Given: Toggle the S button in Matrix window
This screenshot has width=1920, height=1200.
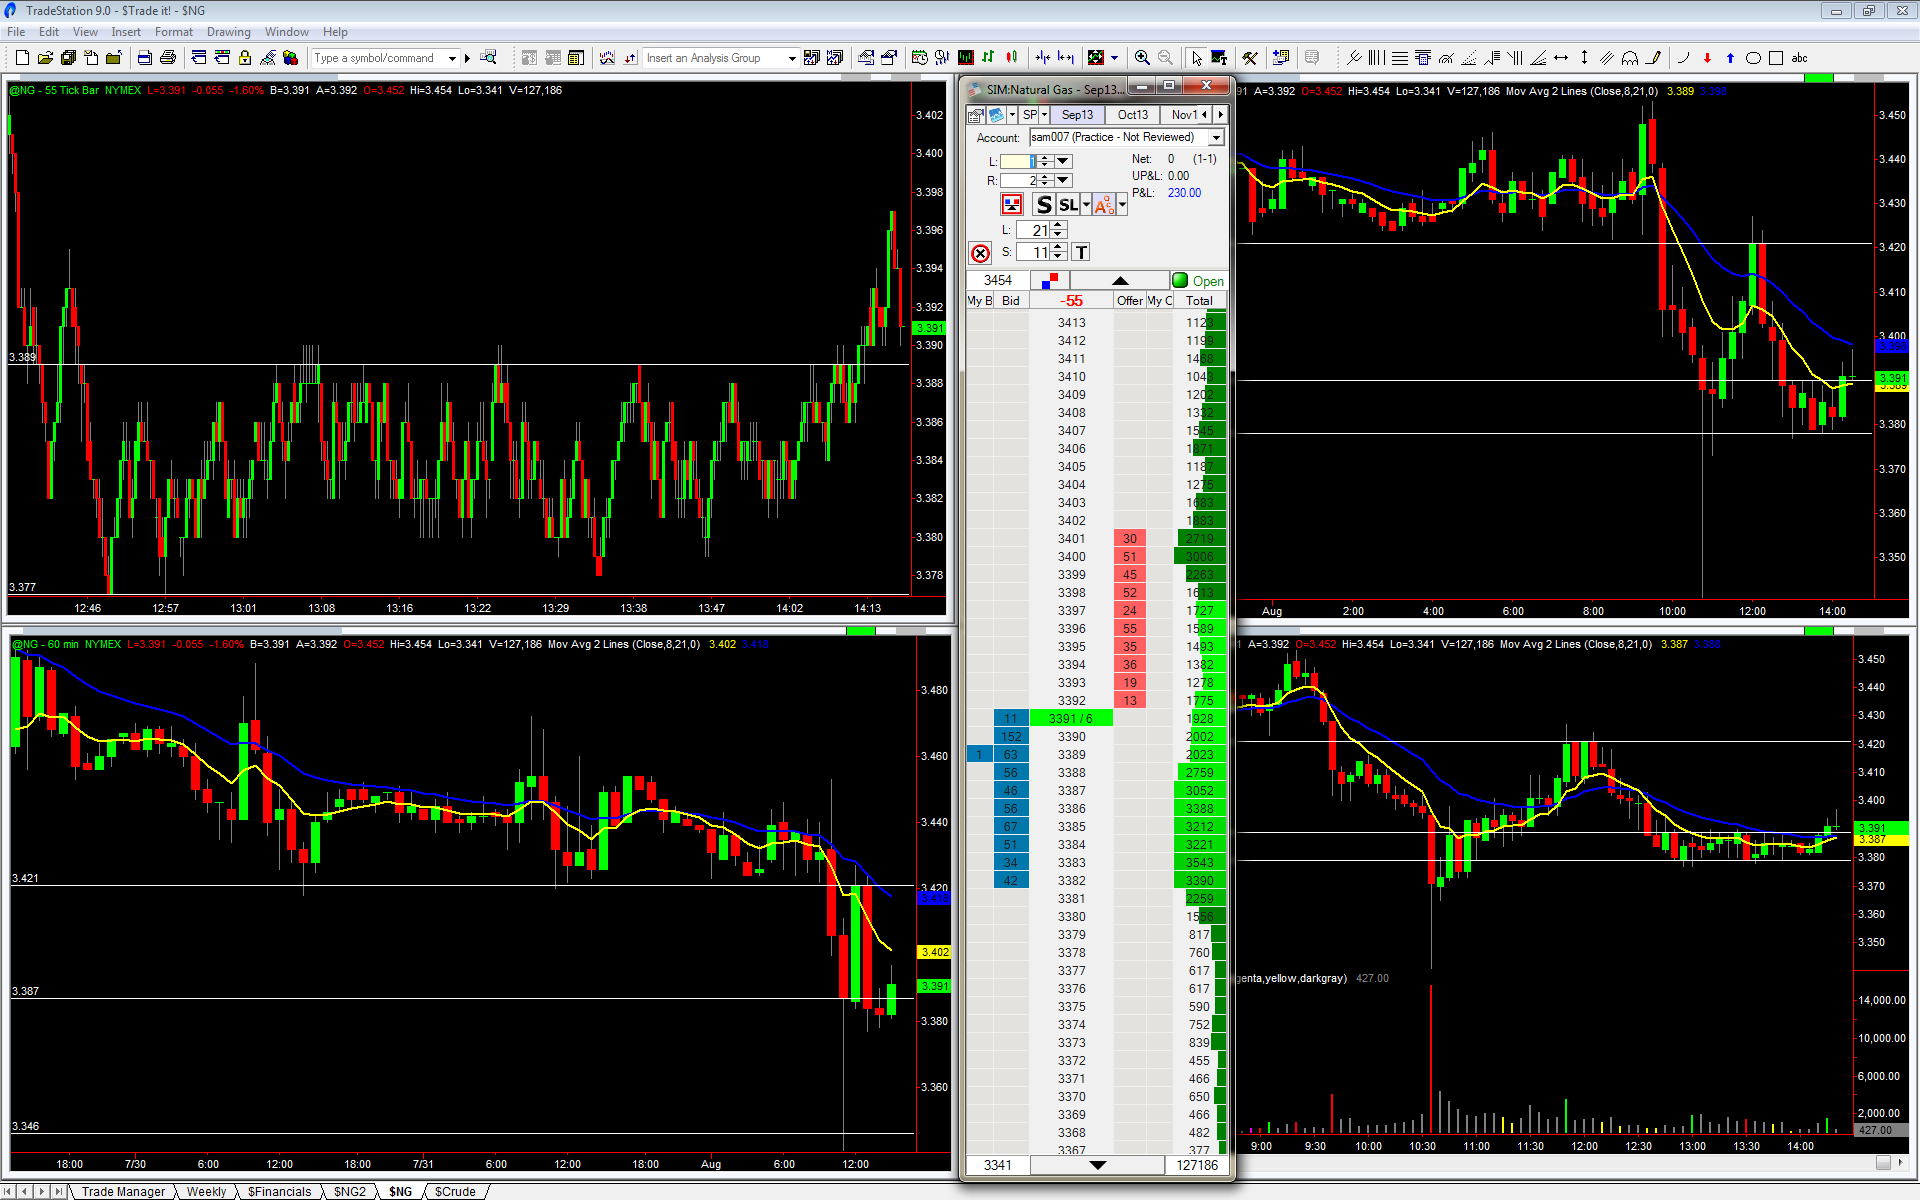Looking at the screenshot, I should [x=1044, y=205].
